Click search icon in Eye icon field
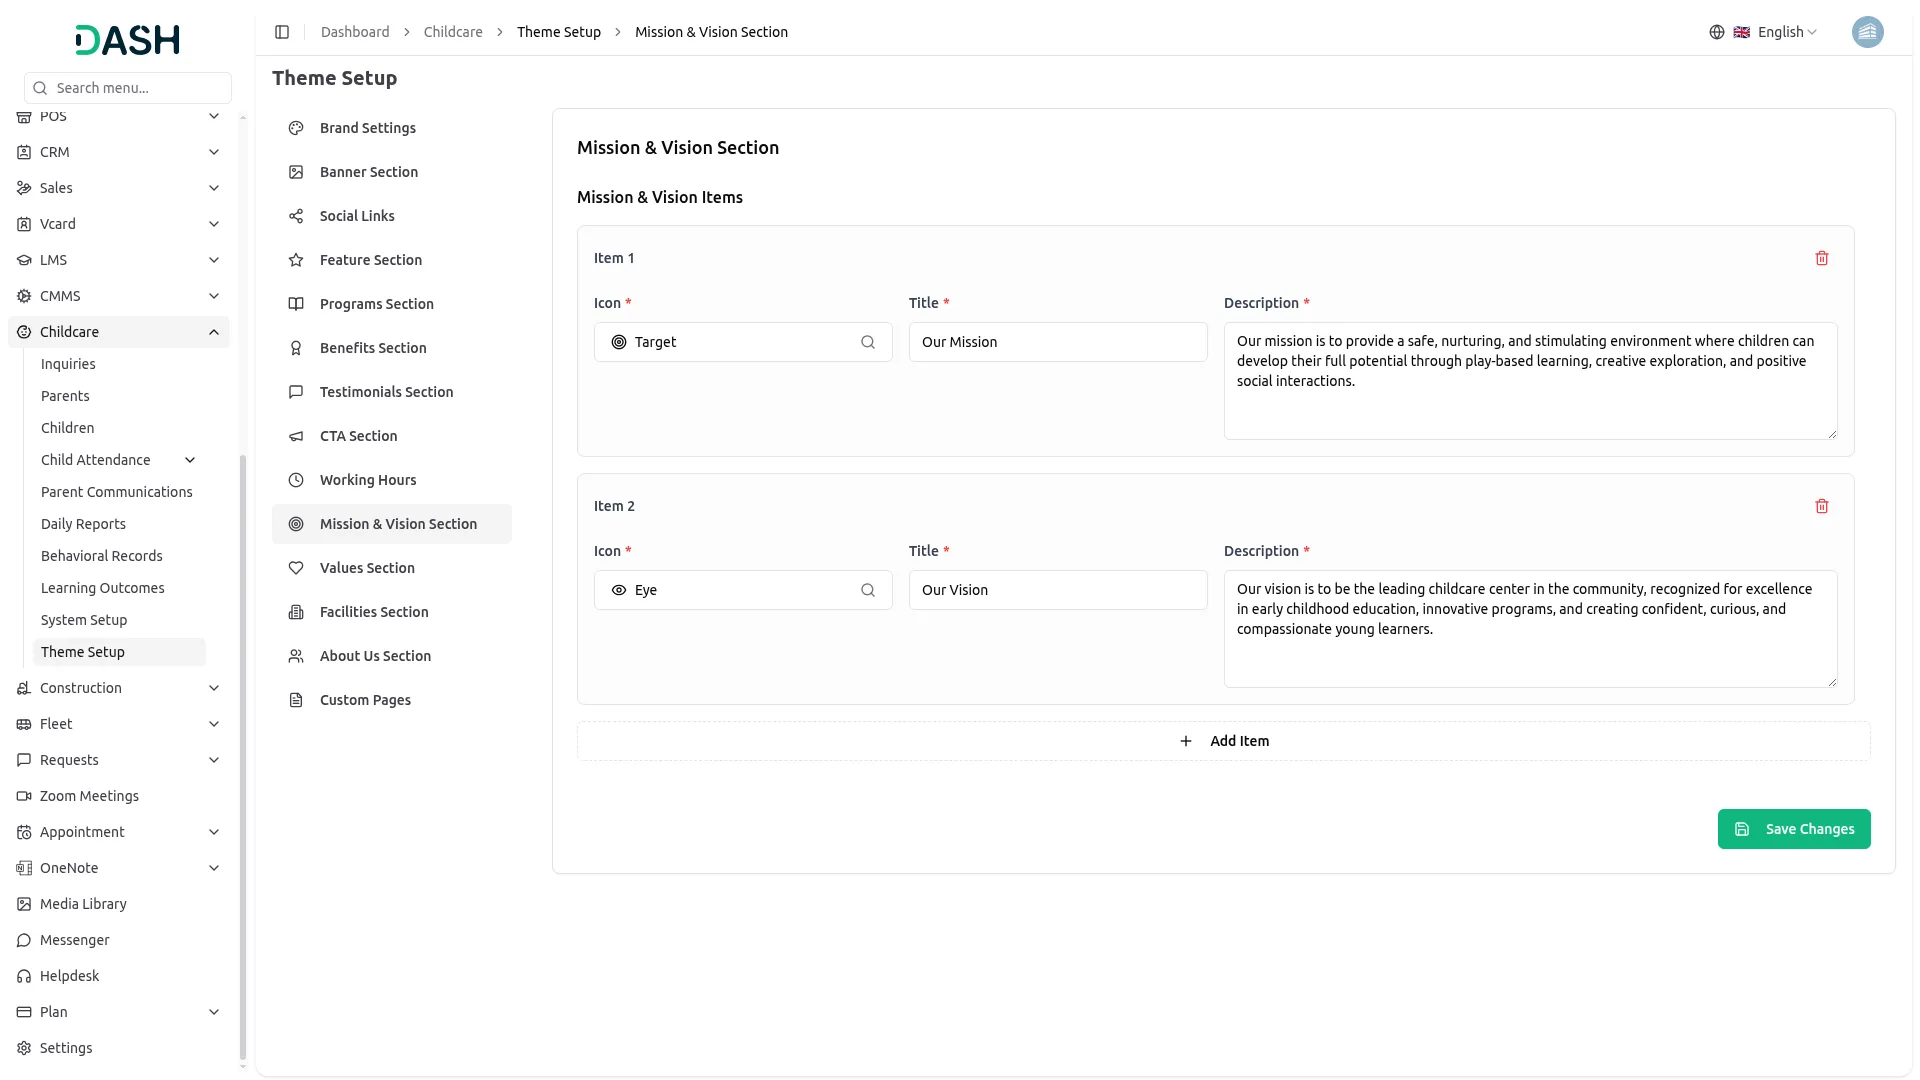 coord(867,590)
